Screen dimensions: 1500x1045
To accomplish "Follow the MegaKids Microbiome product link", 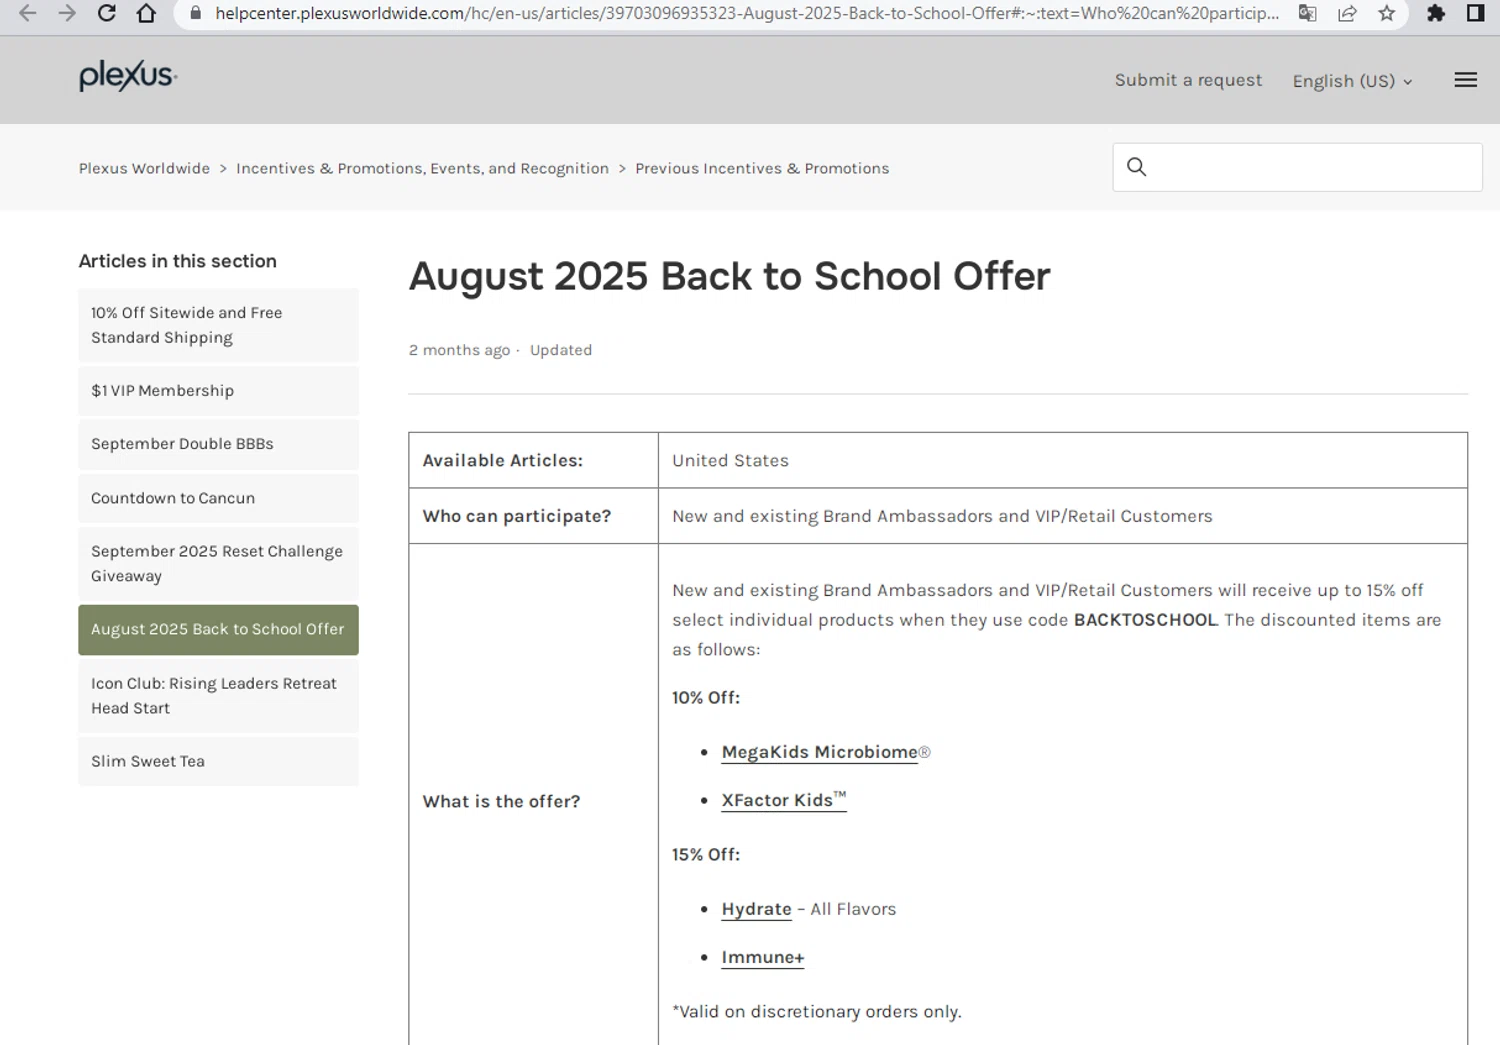I will pyautogui.click(x=819, y=752).
